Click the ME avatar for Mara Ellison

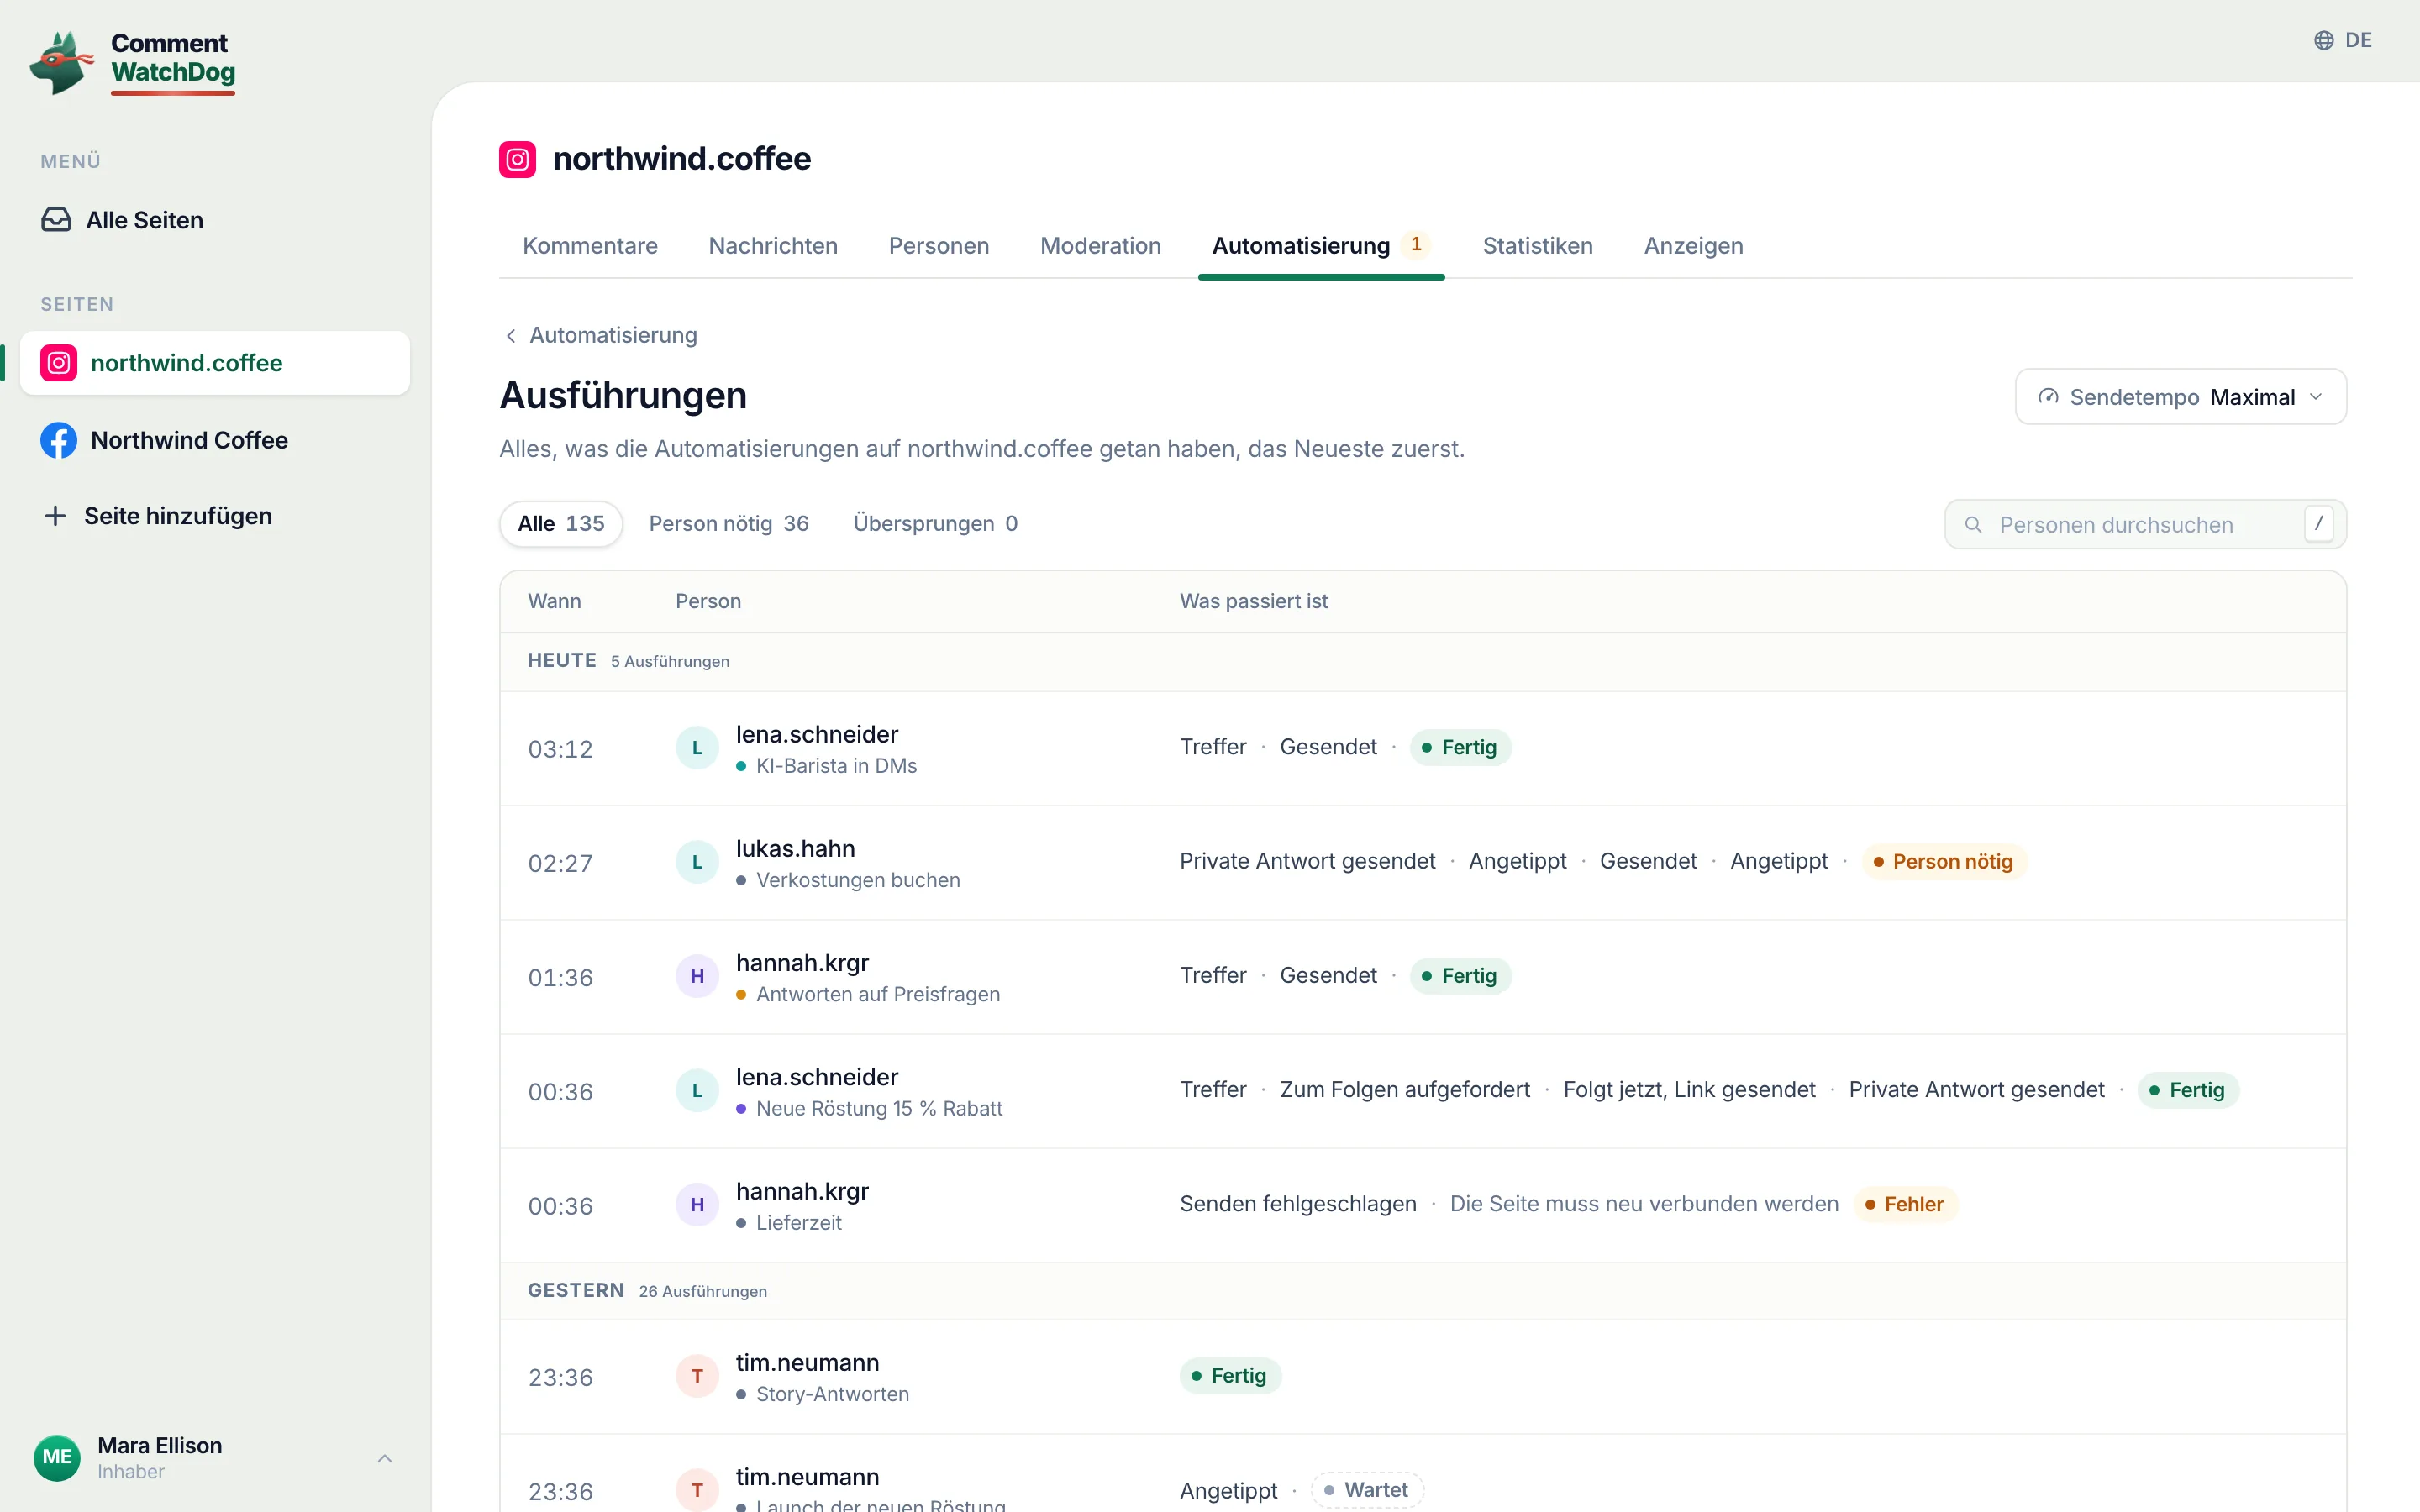[57, 1457]
